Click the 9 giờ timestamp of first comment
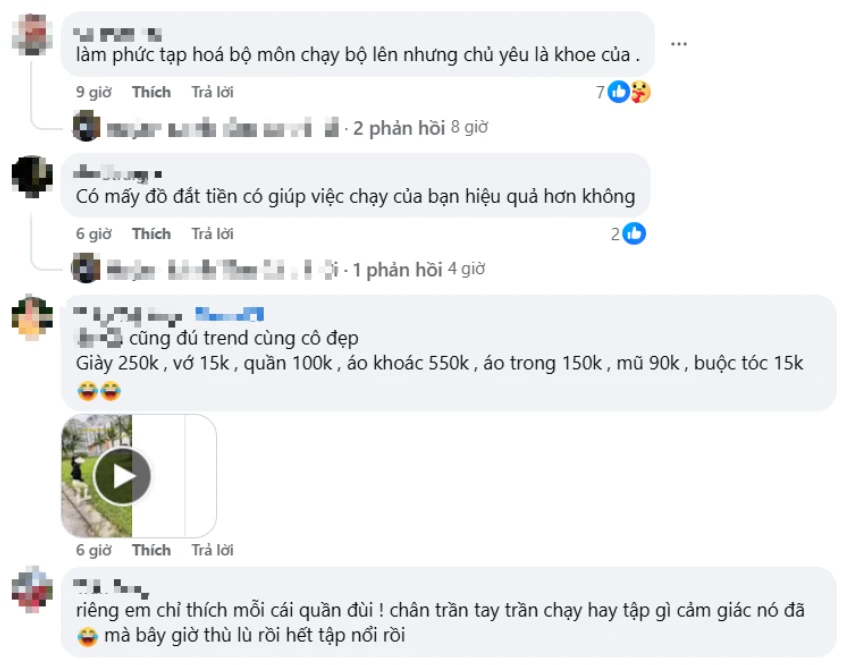This screenshot has width=851, height=665. [x=93, y=92]
